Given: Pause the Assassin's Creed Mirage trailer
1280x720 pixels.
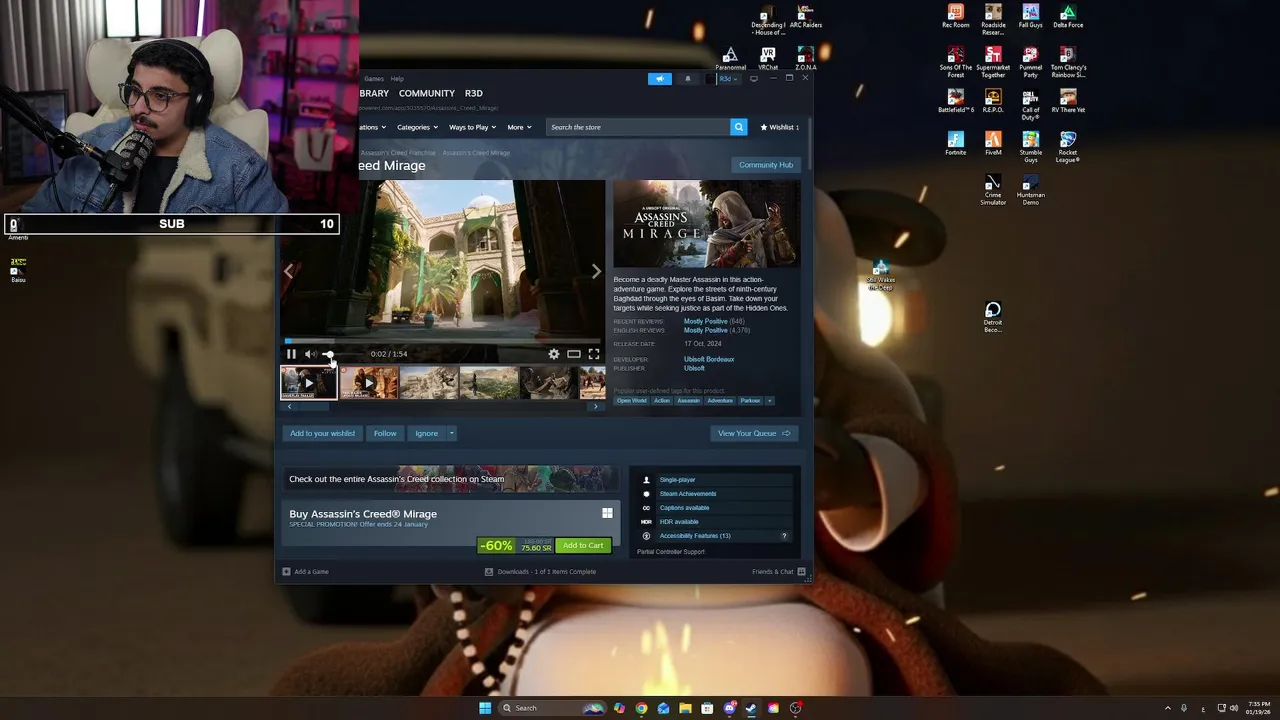Looking at the screenshot, I should [291, 354].
